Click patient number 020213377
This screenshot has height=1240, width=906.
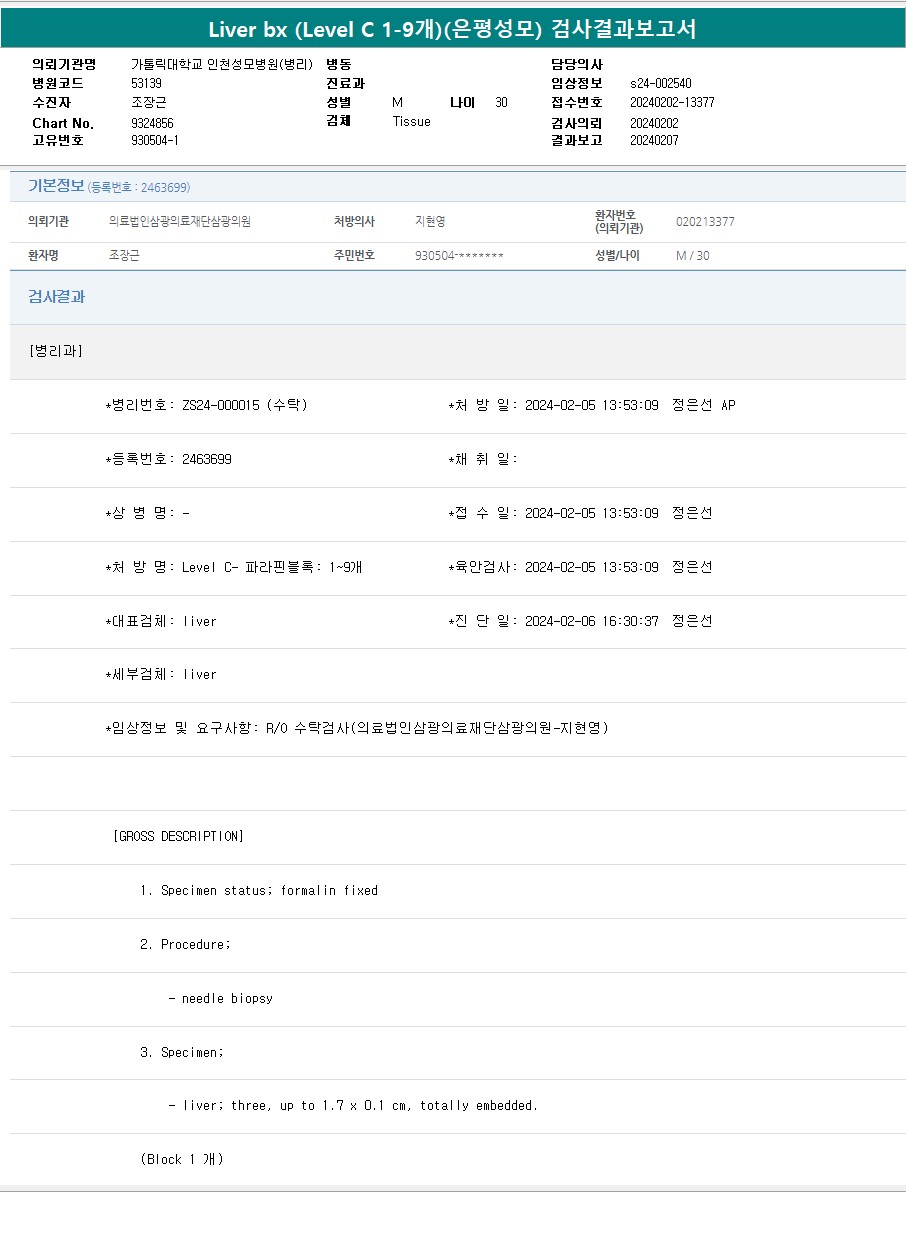(705, 222)
